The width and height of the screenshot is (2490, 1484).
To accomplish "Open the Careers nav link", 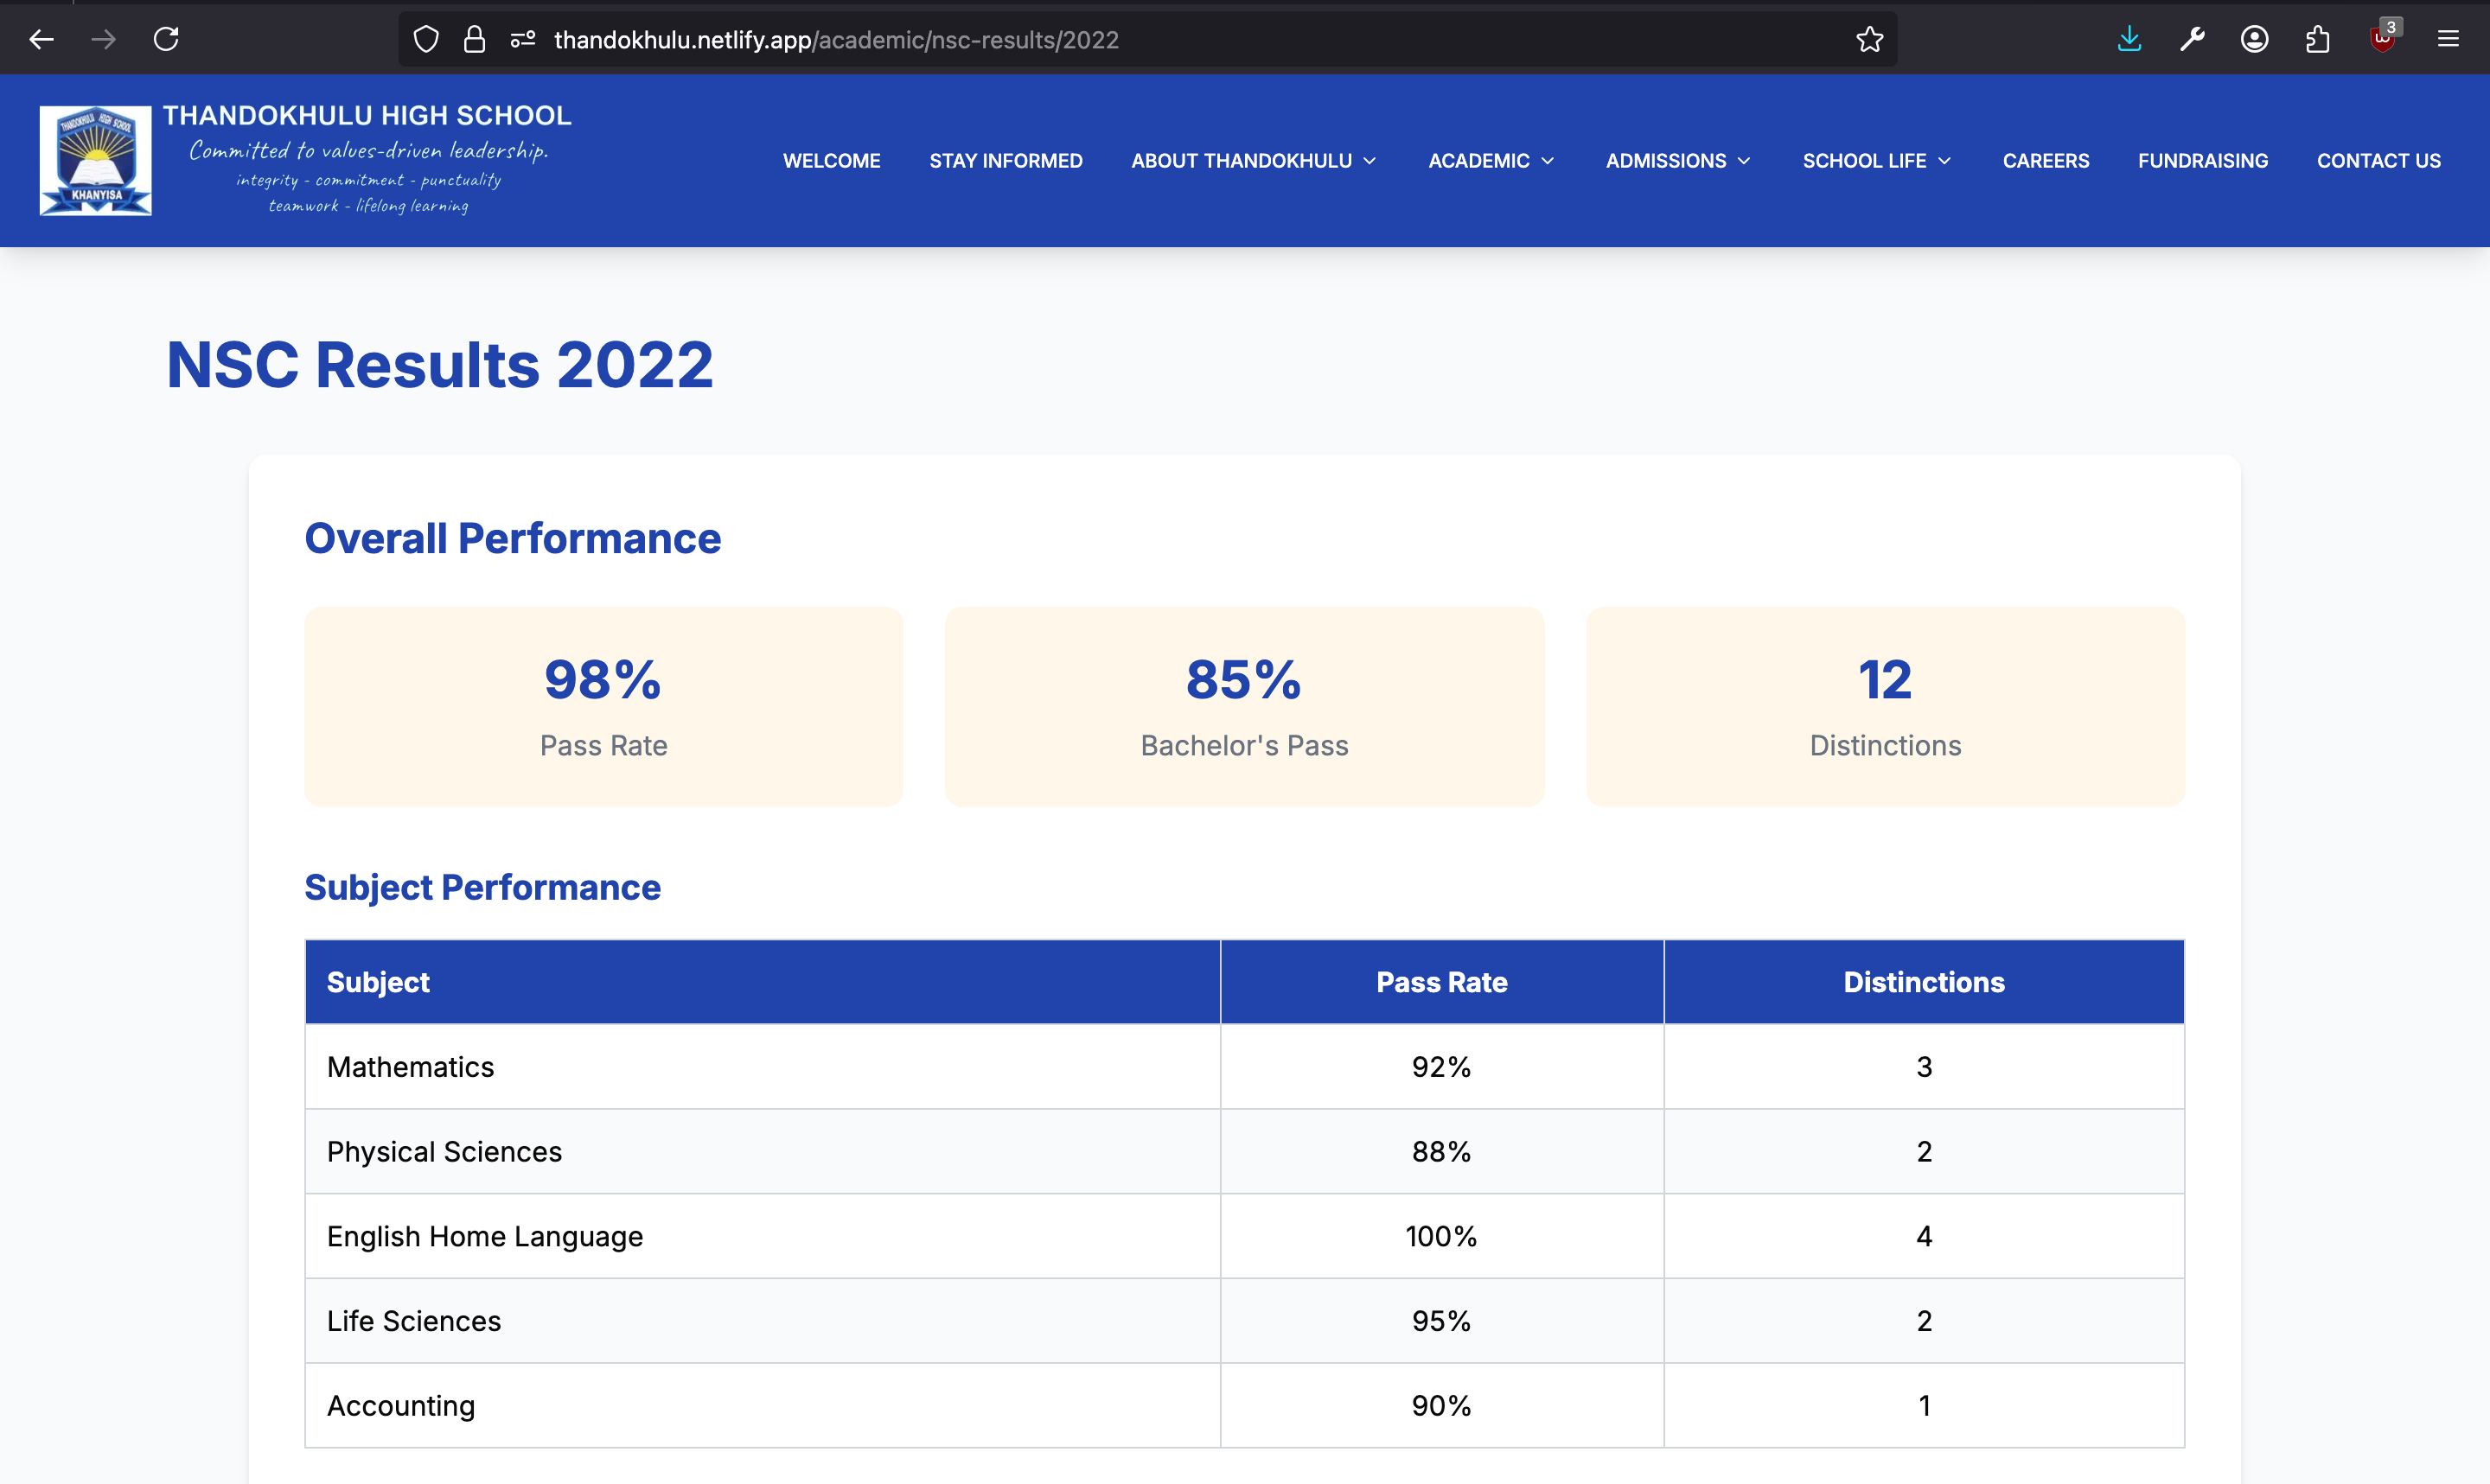I will [2045, 161].
